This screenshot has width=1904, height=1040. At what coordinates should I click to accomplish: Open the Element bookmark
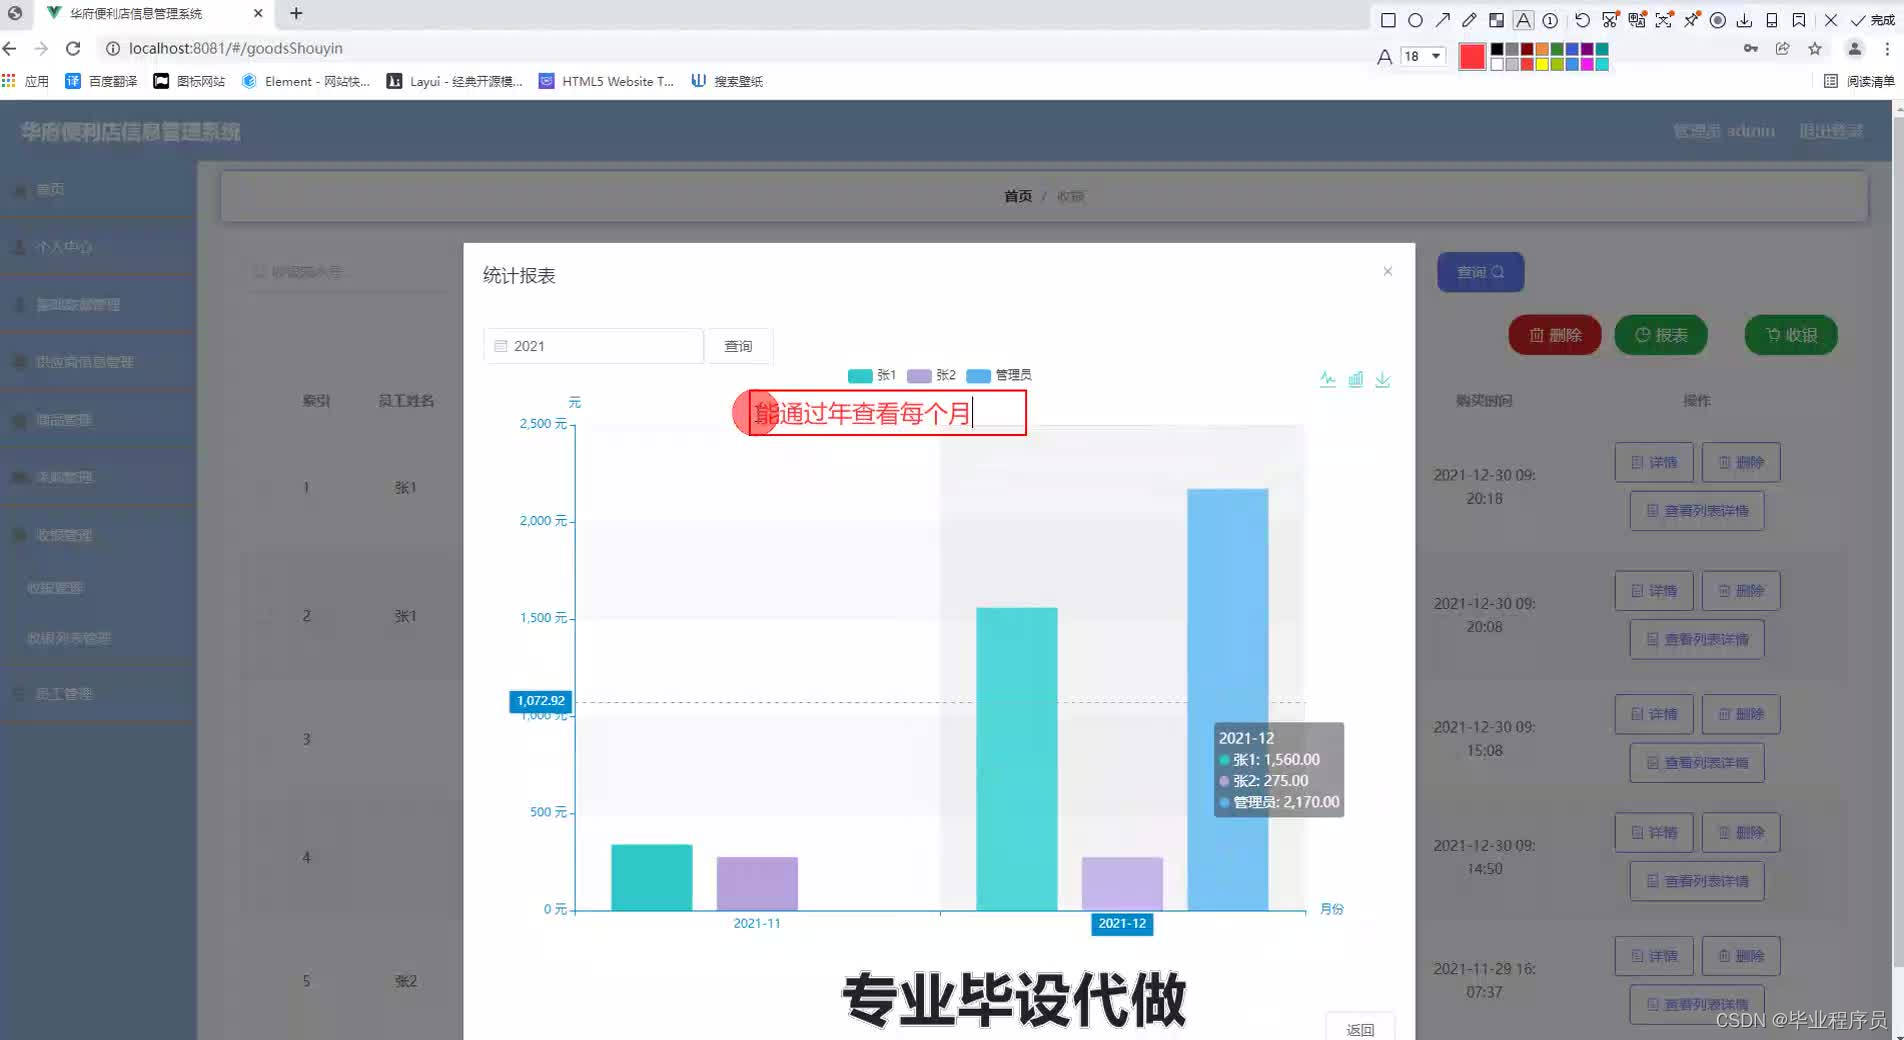point(306,81)
